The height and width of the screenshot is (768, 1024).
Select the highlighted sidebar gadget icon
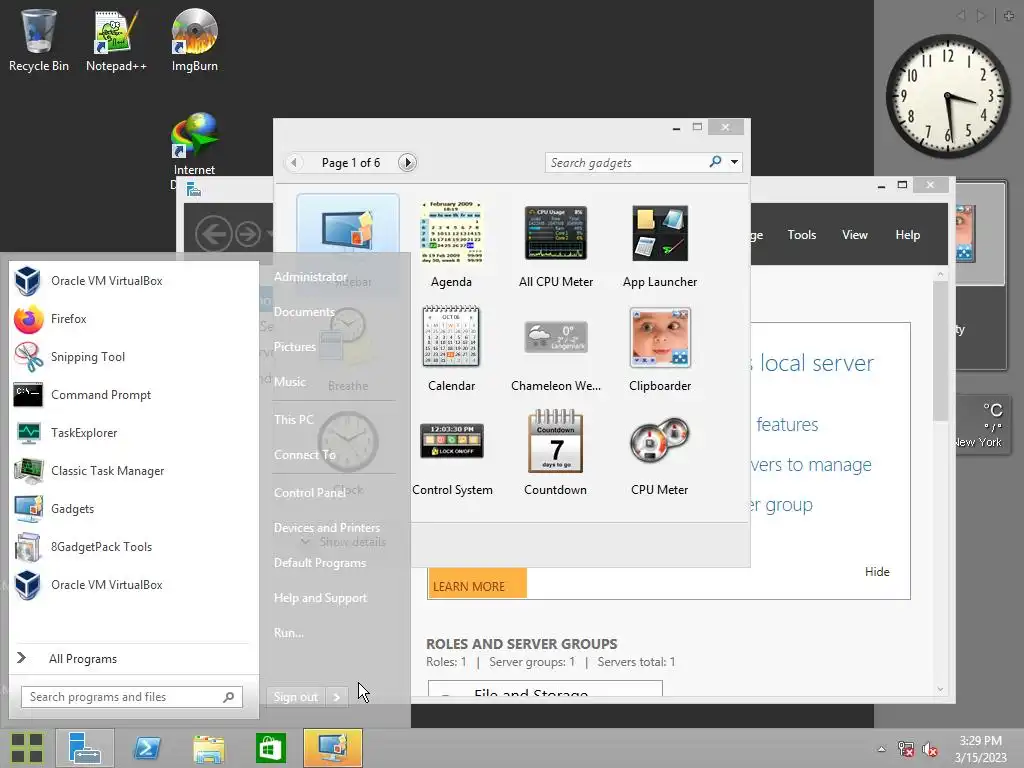347,229
